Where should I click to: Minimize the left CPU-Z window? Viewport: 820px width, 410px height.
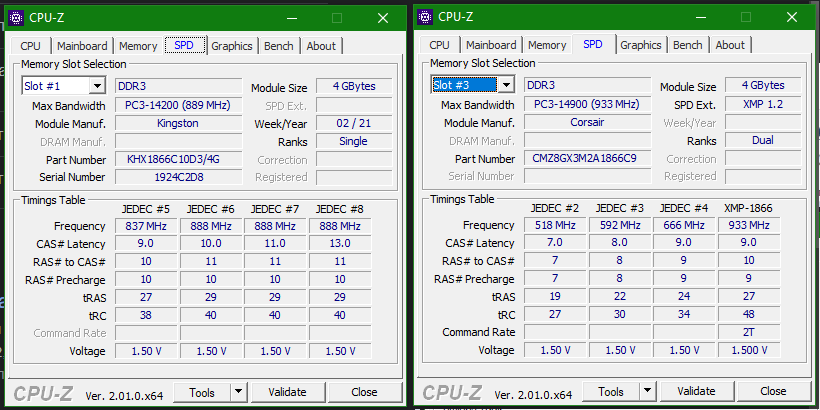(x=293, y=18)
